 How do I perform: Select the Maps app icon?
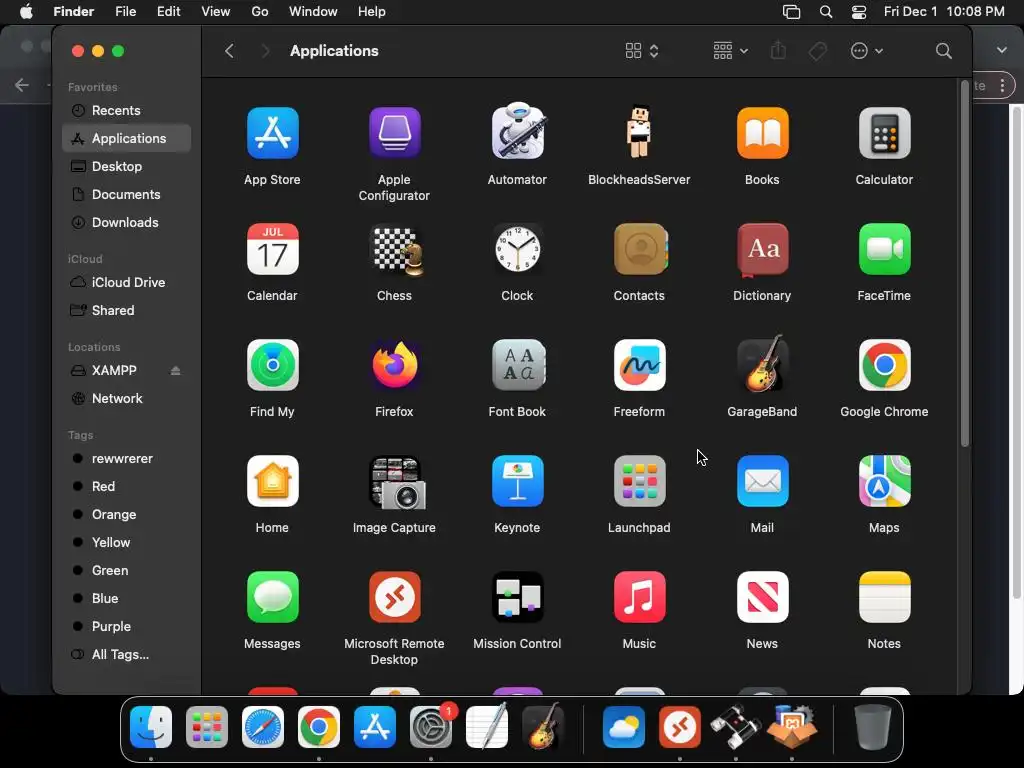point(884,481)
